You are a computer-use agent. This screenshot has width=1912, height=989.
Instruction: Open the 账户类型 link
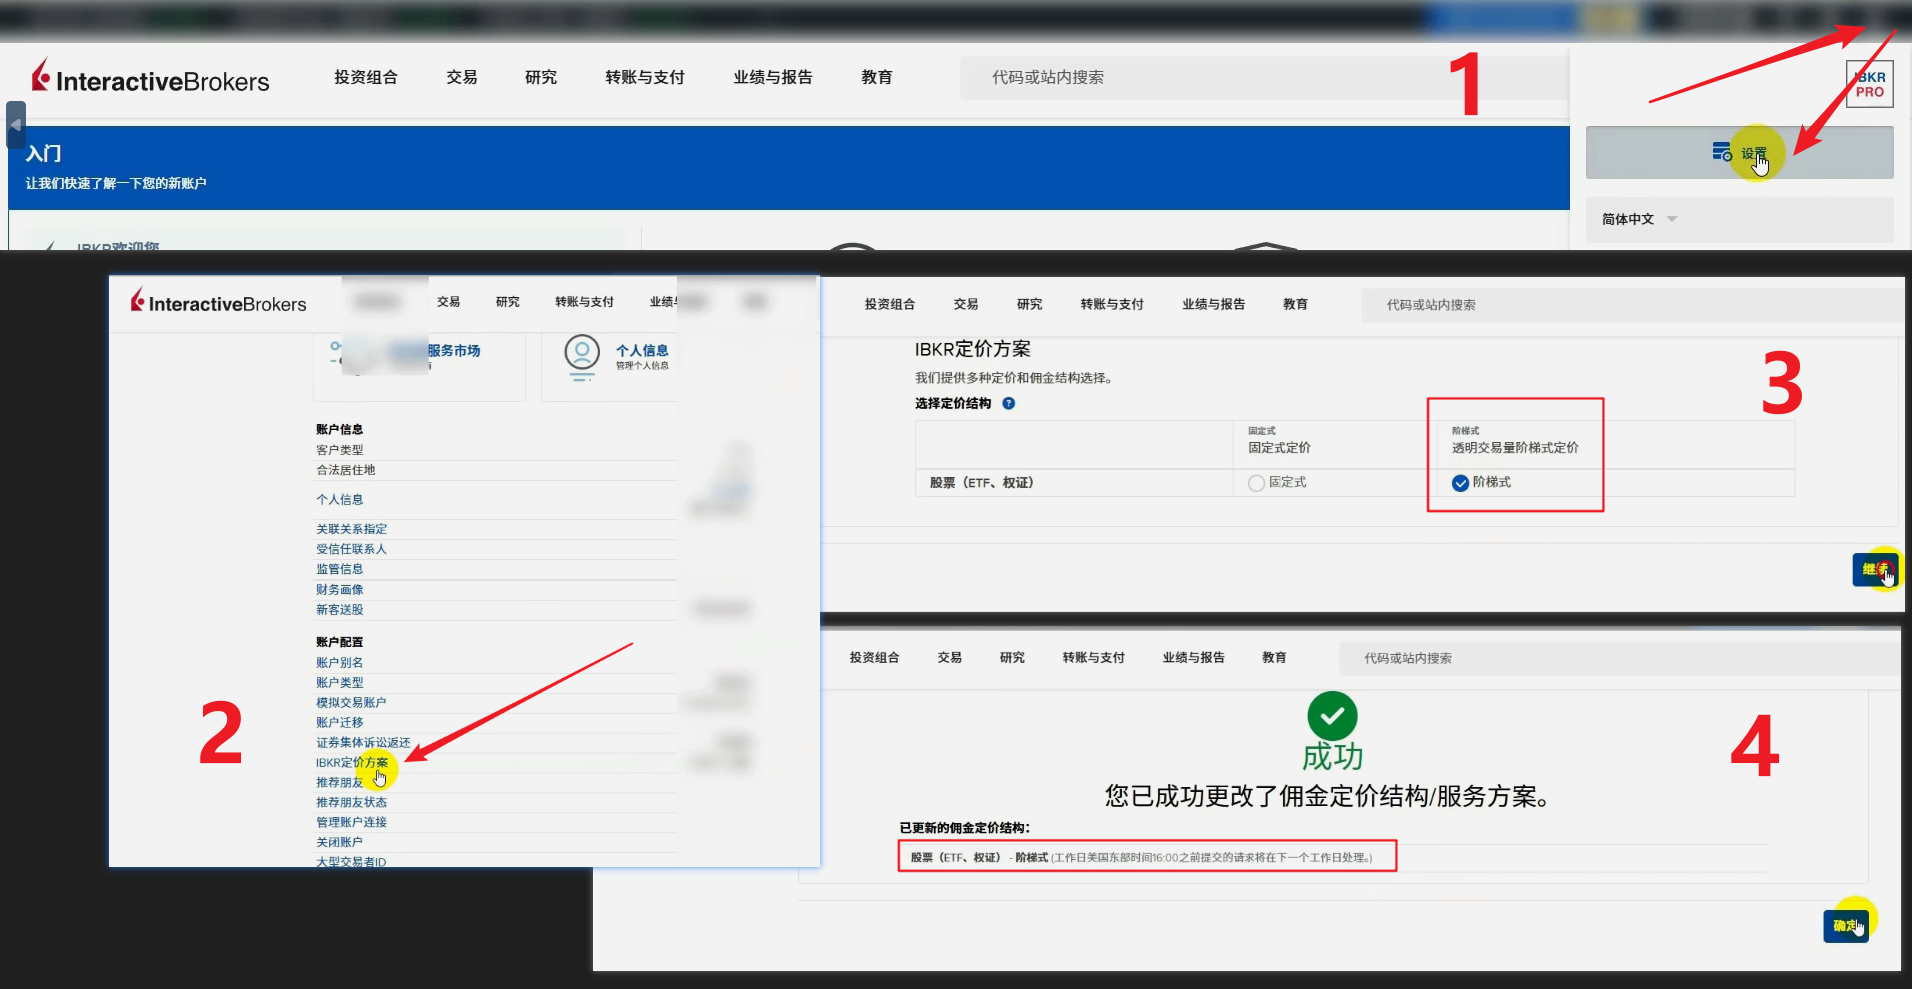(x=340, y=682)
